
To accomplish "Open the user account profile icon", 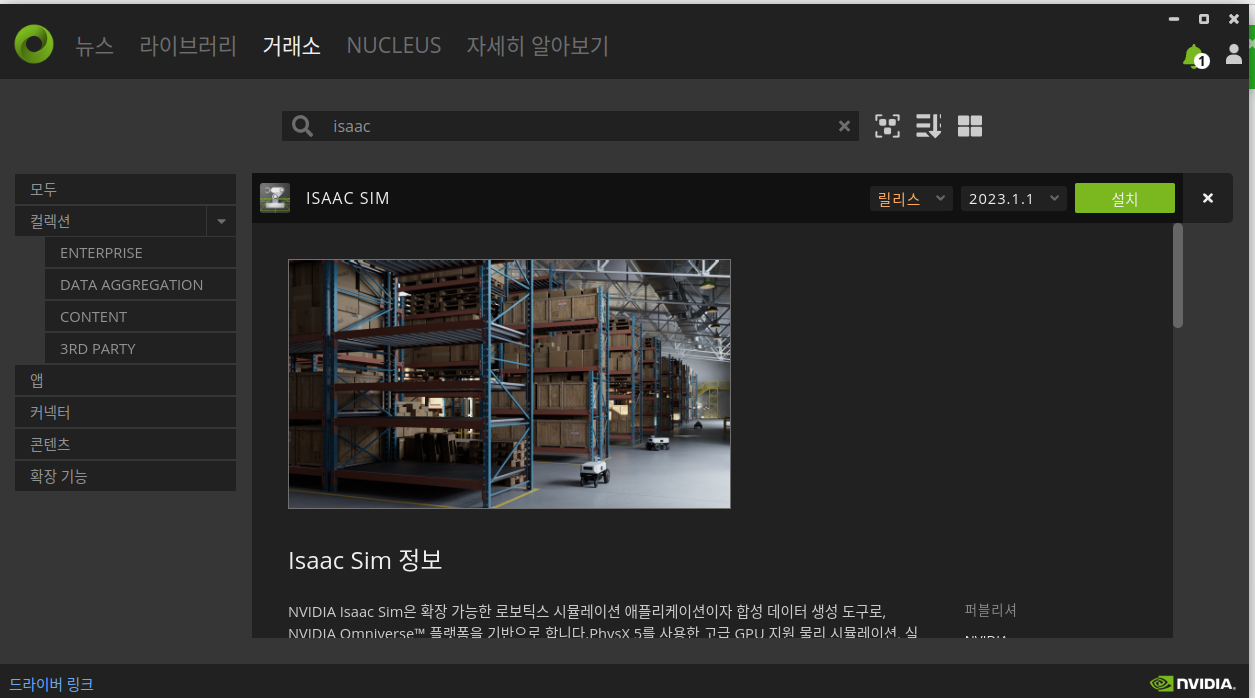I will 1234,54.
